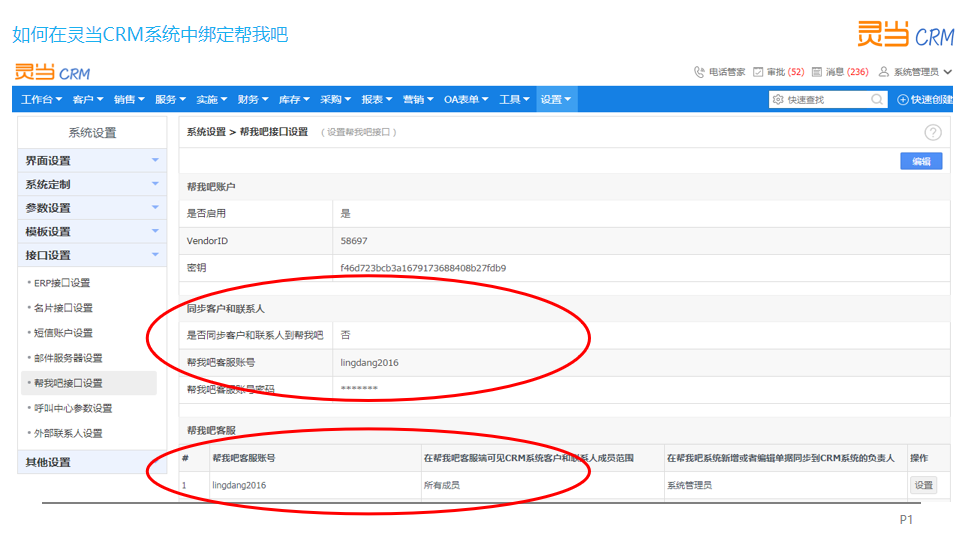Click the 审批 (52) link
963x540 pixels.
pos(786,72)
